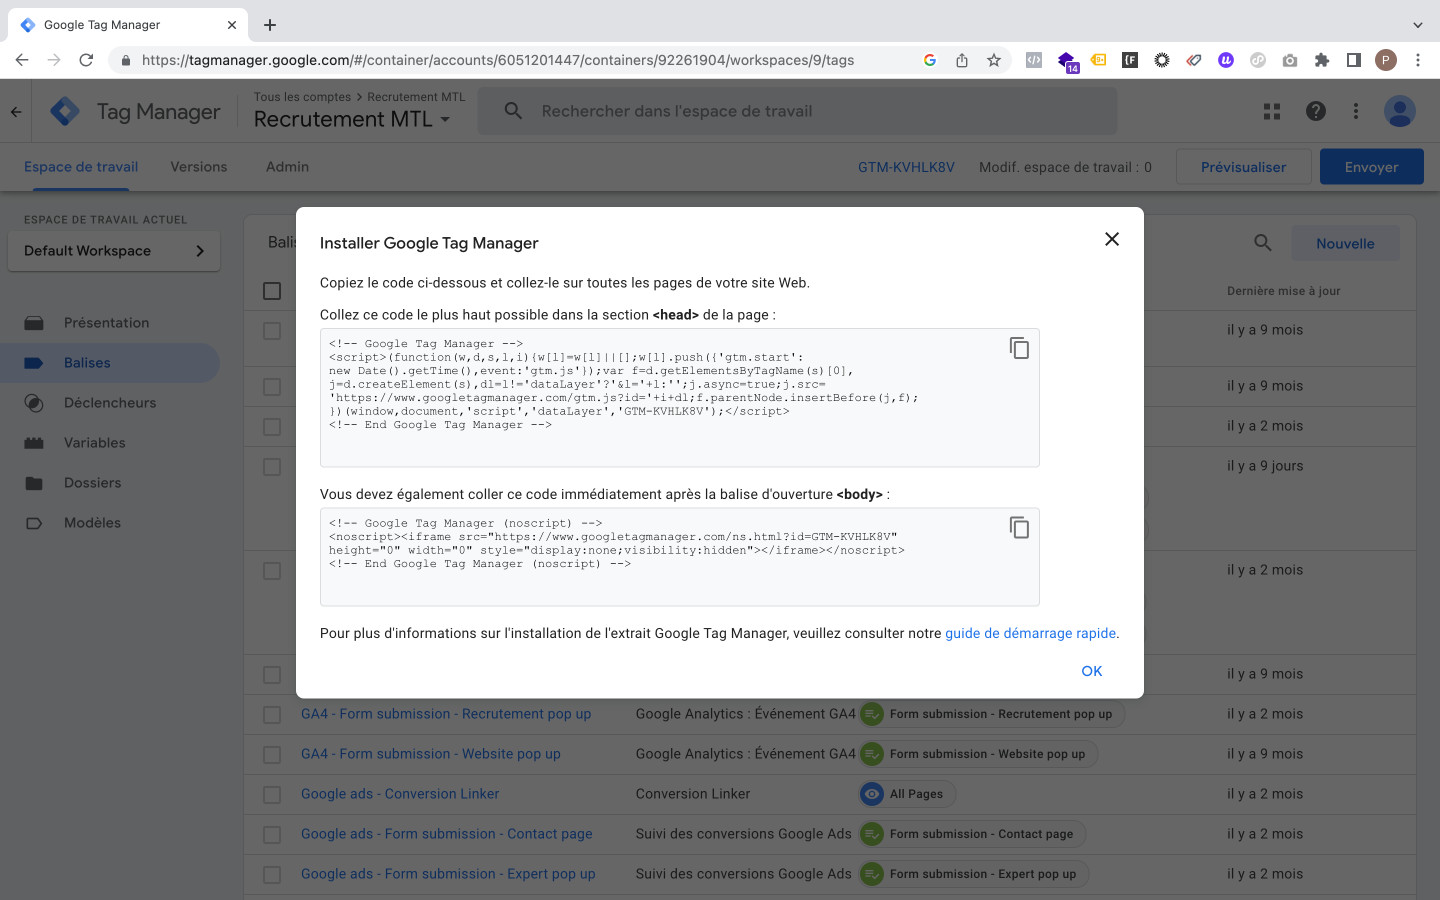Image resolution: width=1440 pixels, height=900 pixels.
Task: Open Google ads - Form submission - Expert pop up tag
Action: pyautogui.click(x=448, y=874)
